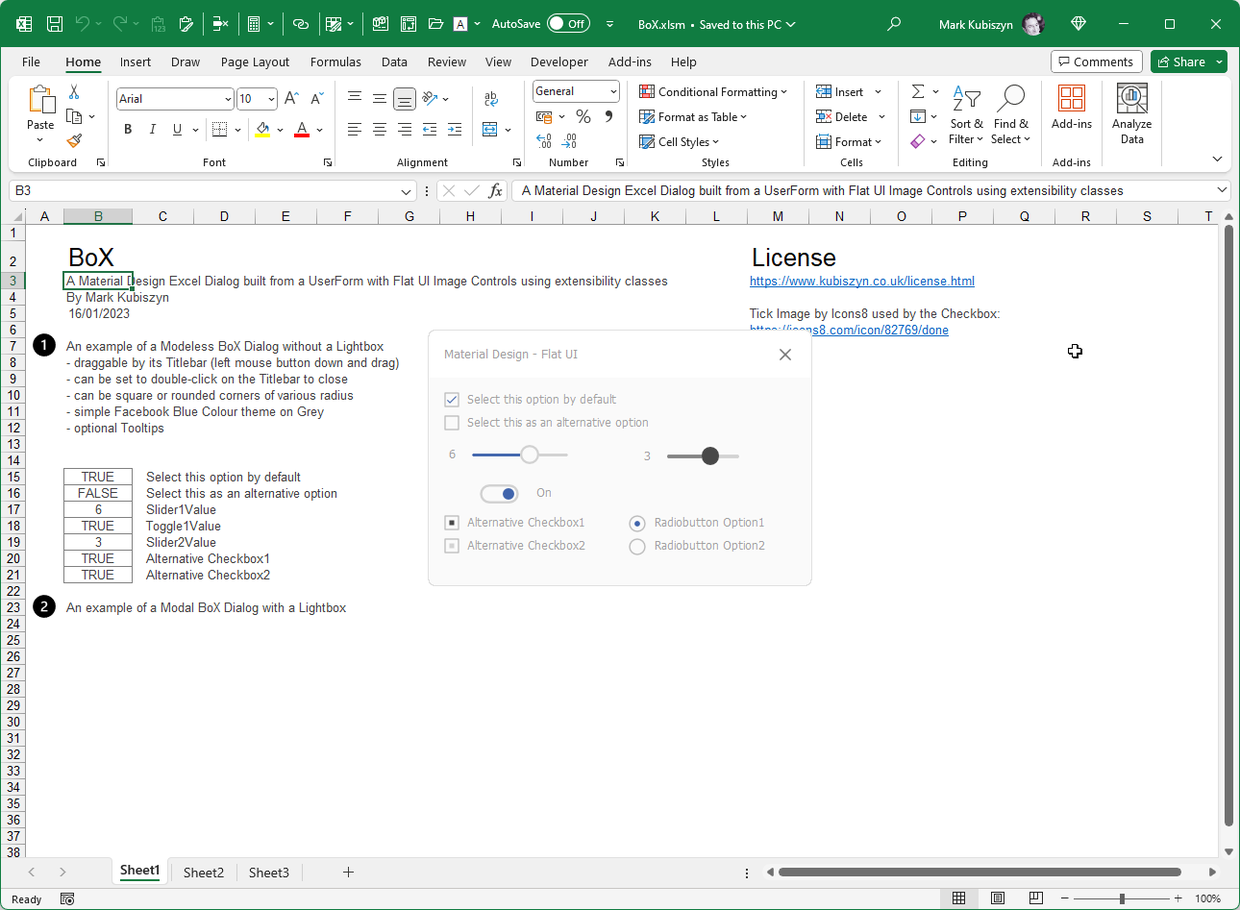Select the Sheet2 tab
The image size is (1240, 910).
pyautogui.click(x=203, y=872)
